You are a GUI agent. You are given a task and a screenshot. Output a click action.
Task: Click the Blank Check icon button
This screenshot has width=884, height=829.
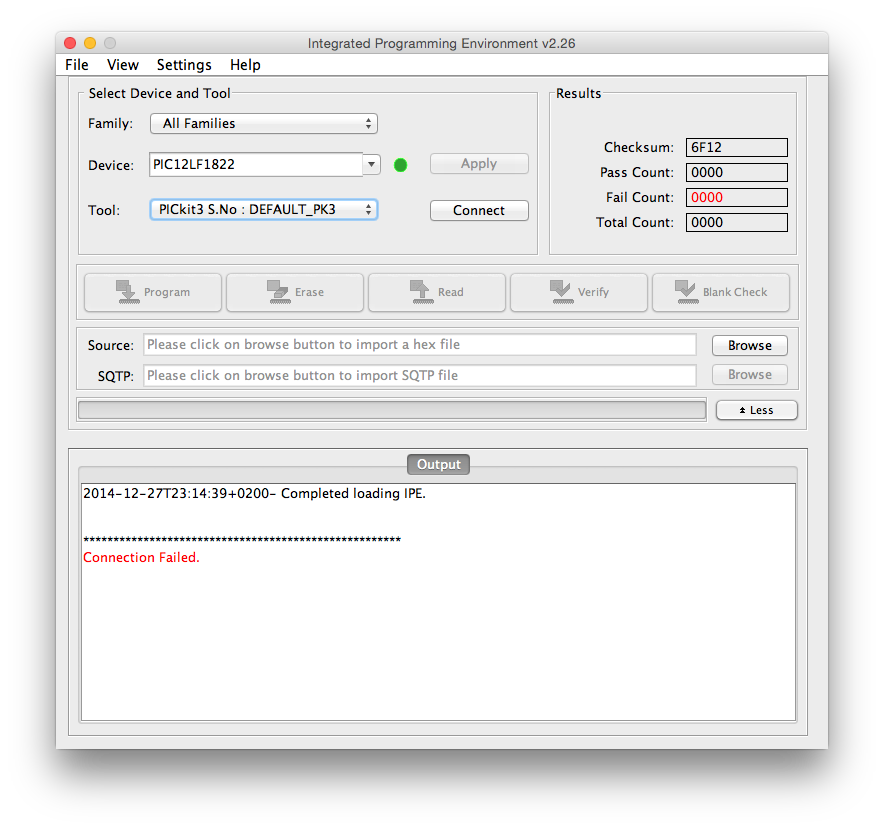720,292
